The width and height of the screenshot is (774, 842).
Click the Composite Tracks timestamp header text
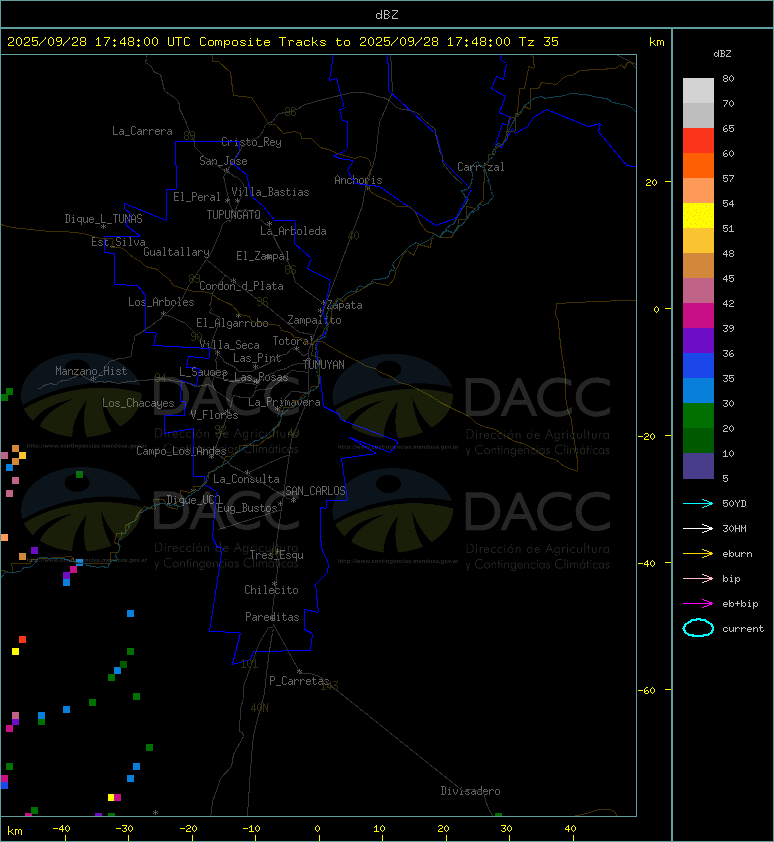pos(283,42)
